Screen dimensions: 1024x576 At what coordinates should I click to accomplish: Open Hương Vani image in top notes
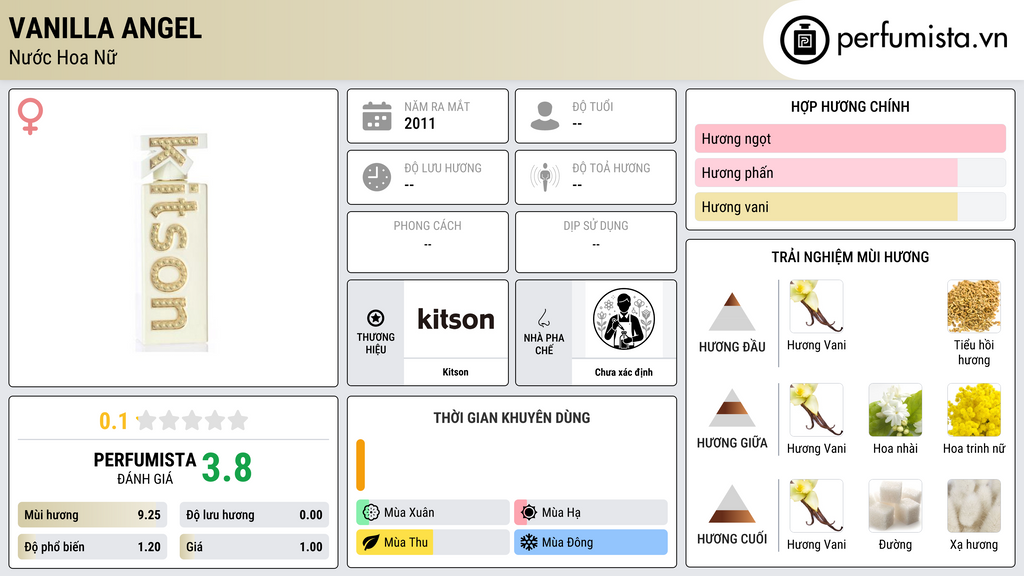coord(816,306)
